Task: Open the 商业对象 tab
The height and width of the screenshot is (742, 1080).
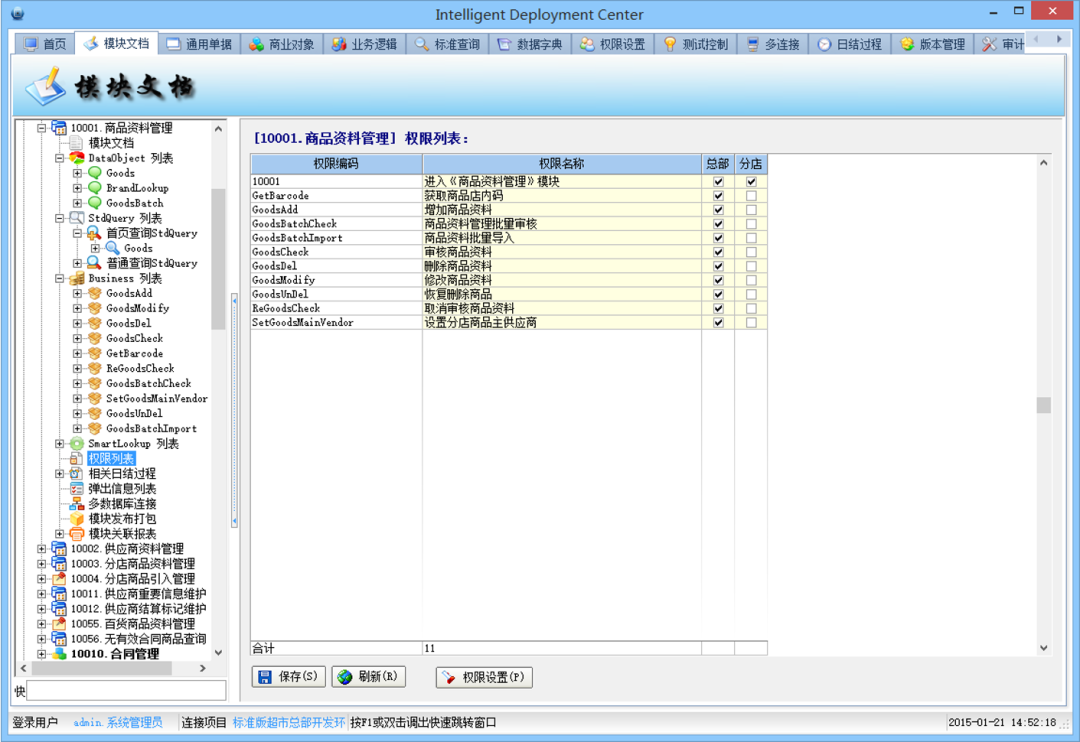Action: [281, 44]
